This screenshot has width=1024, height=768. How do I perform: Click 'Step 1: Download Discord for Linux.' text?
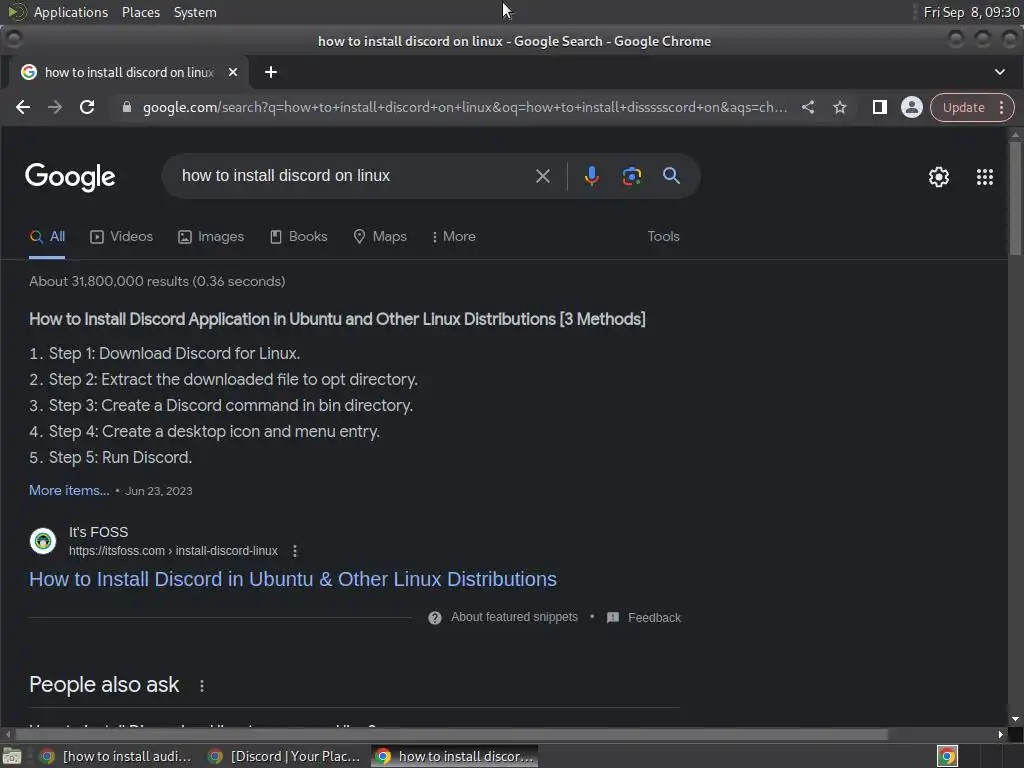[174, 353]
